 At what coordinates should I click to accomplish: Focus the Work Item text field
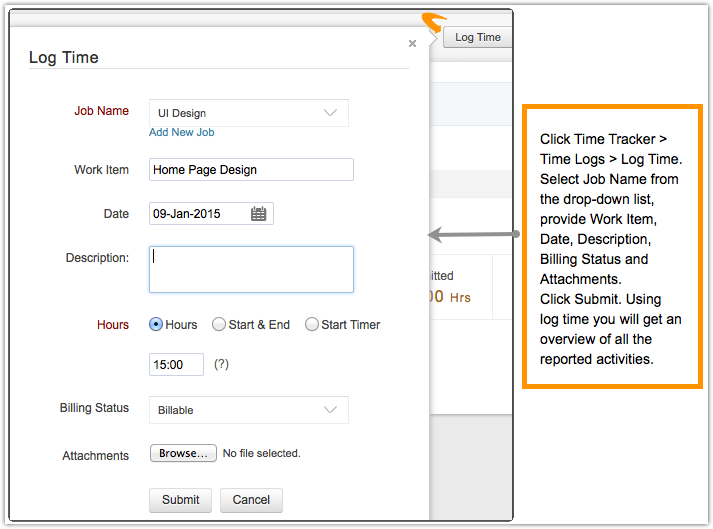tap(251, 170)
